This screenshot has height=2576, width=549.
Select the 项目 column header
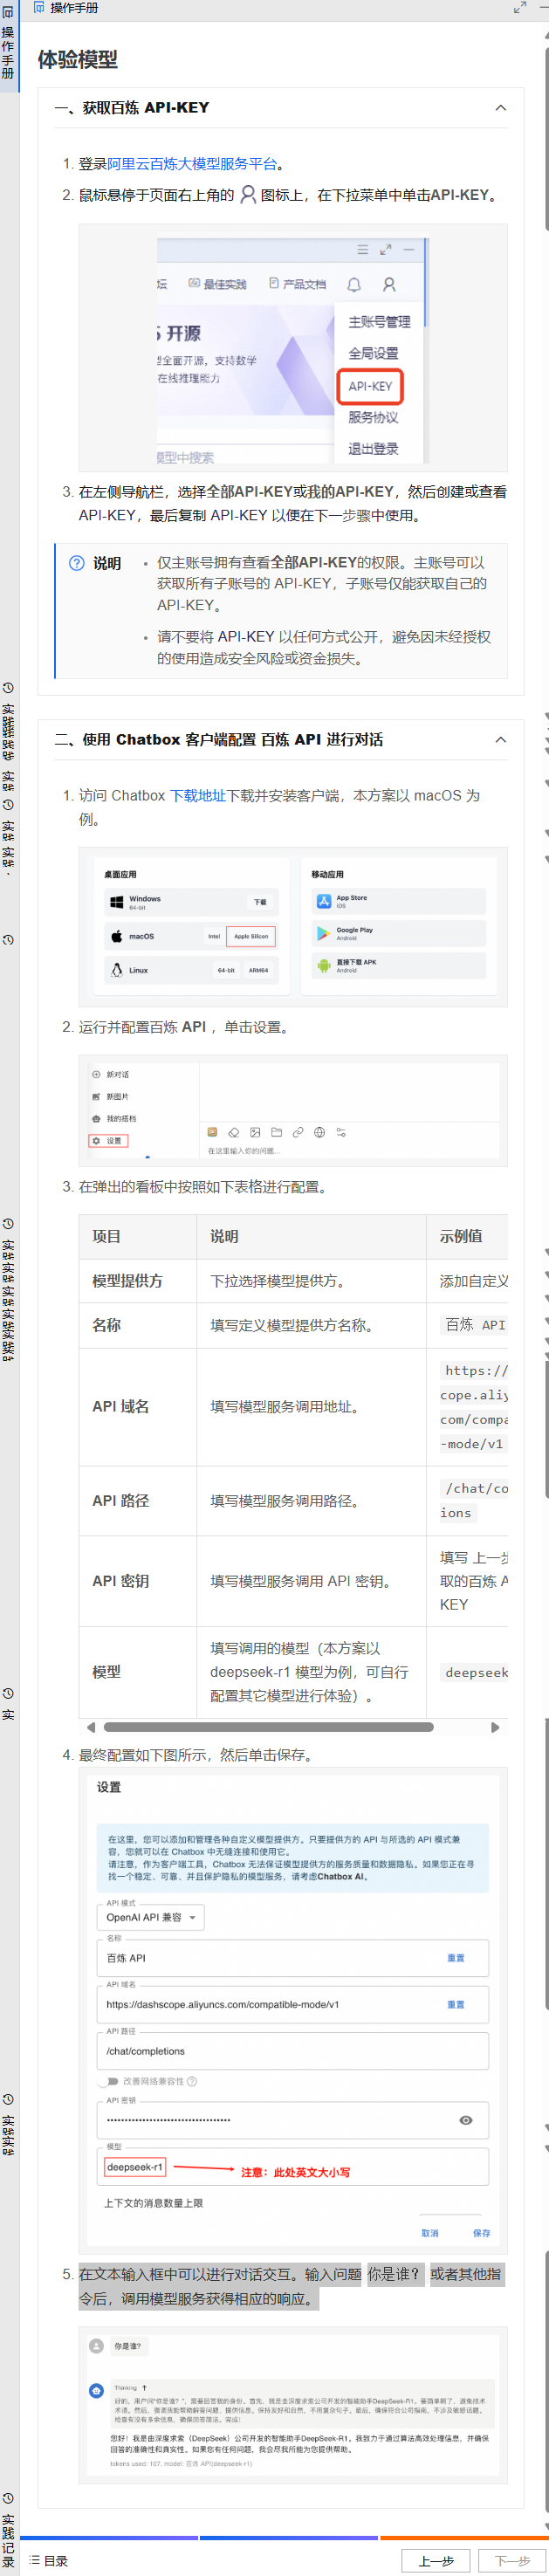tap(138, 1237)
